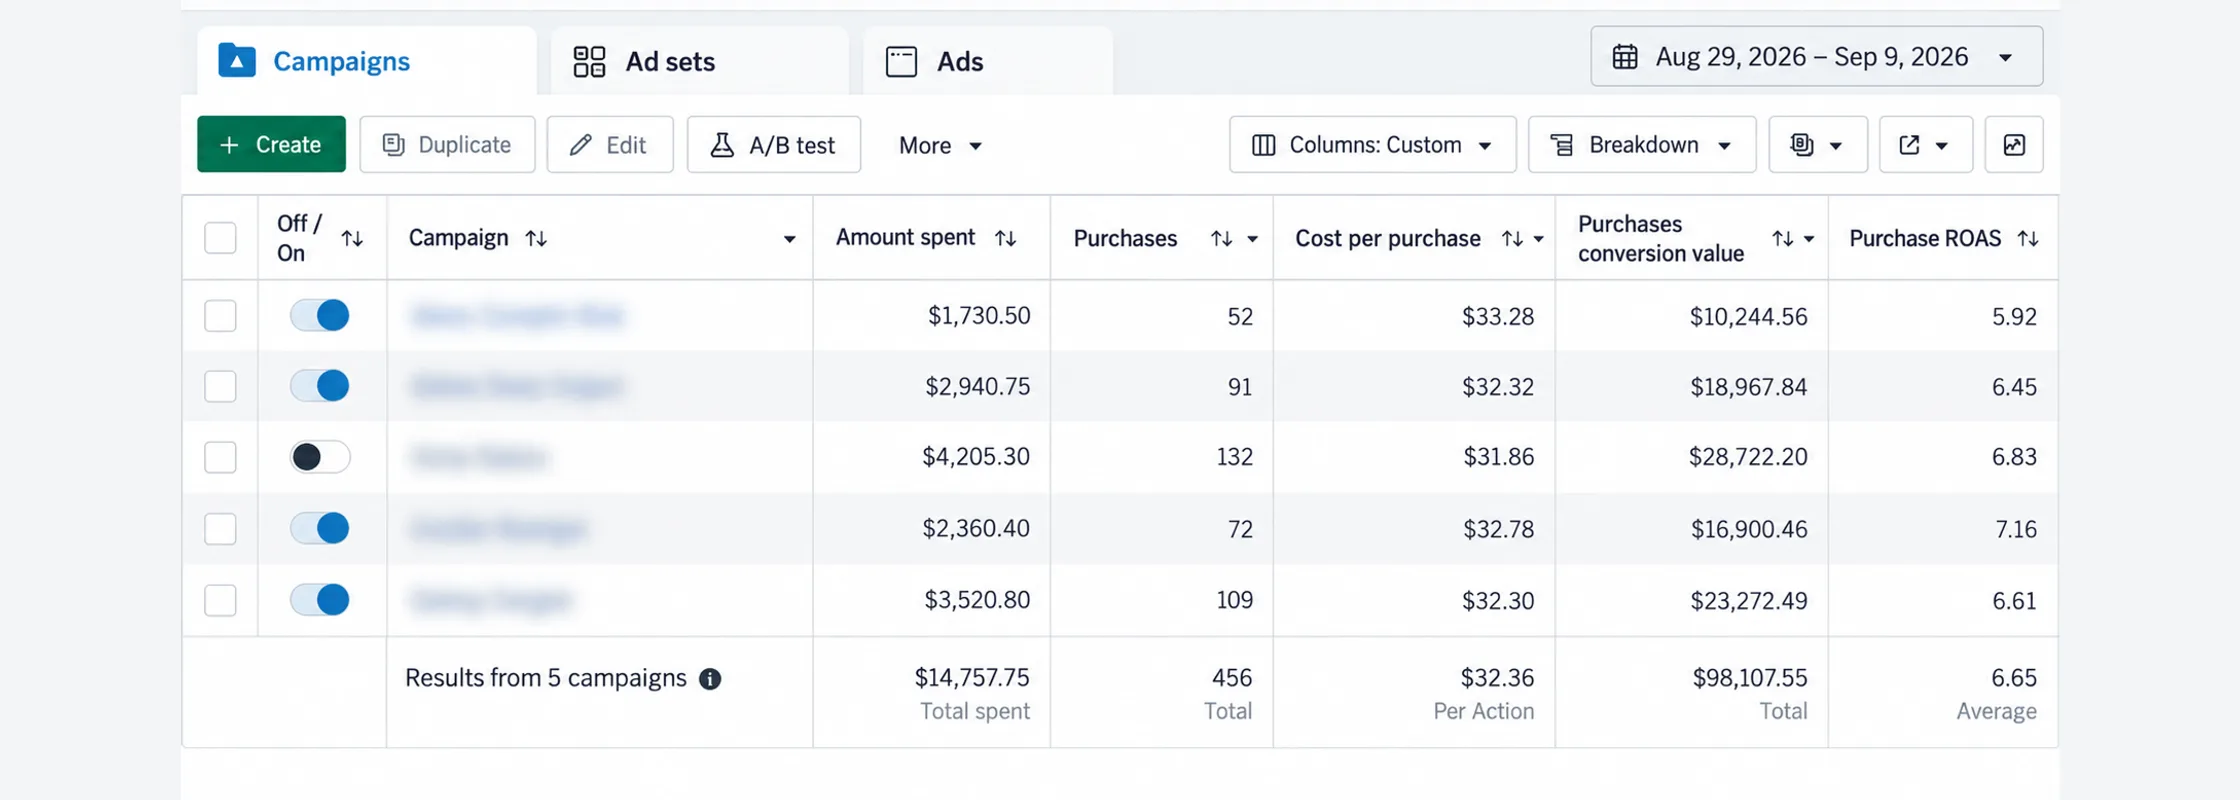
Task: Toggle off the campaign with $2,940.75 spent
Action: (320, 385)
